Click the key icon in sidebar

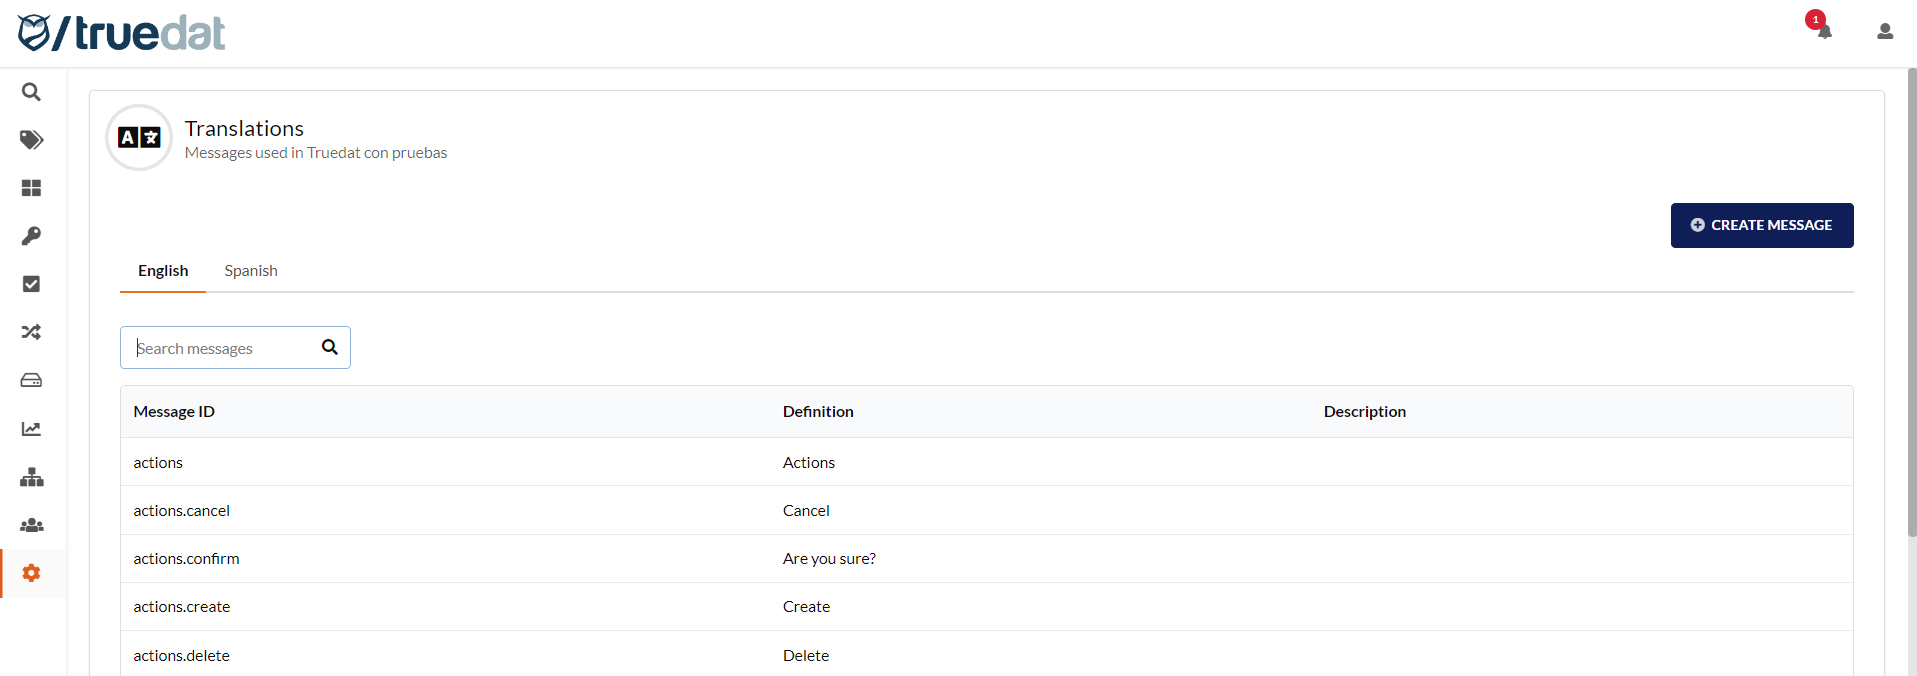click(31, 236)
